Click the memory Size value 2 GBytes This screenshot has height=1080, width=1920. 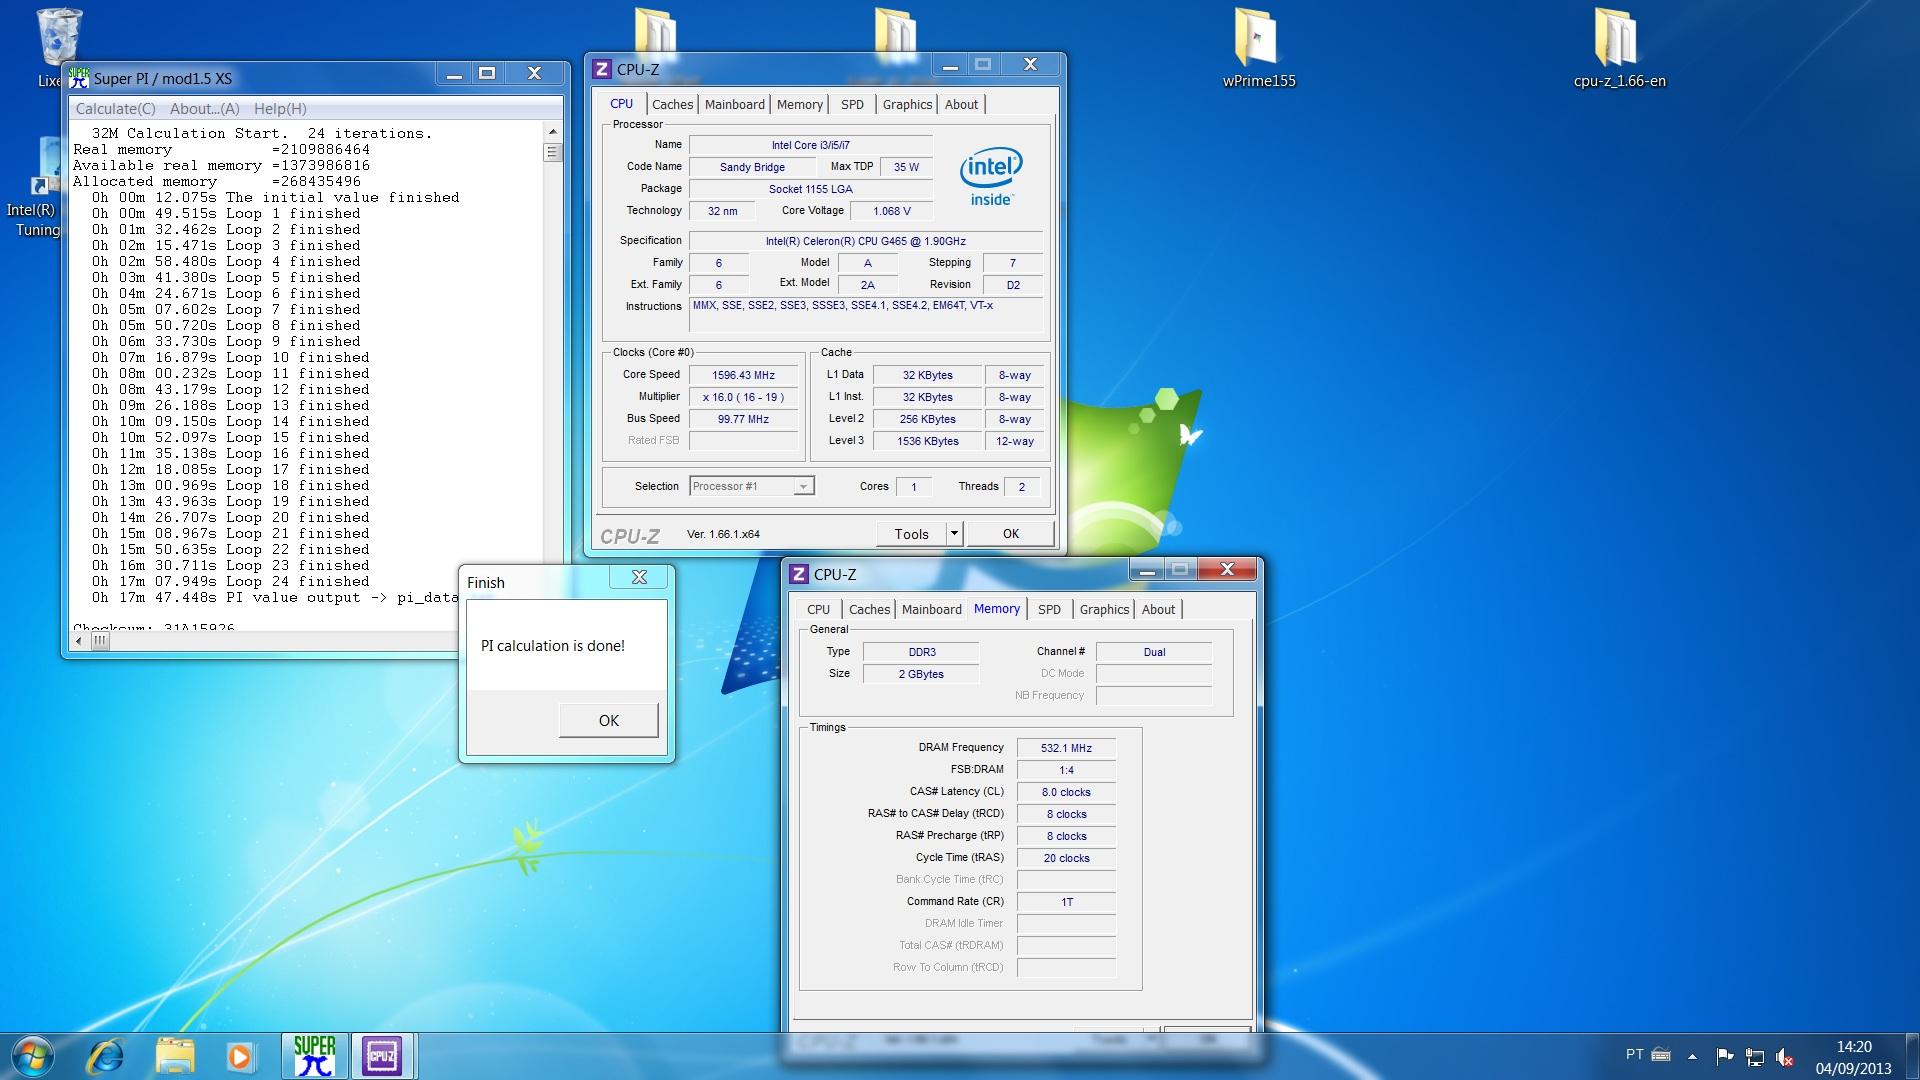point(920,674)
